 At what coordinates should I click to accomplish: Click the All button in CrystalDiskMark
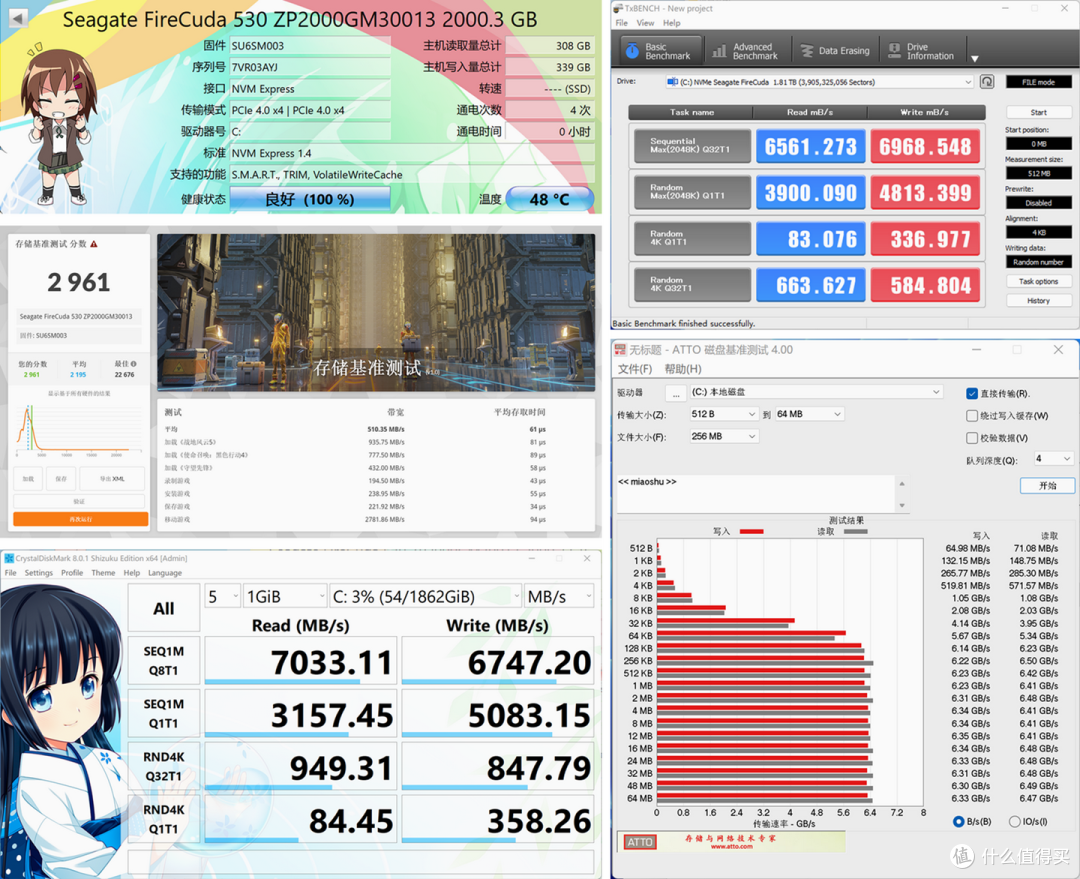[x=164, y=608]
